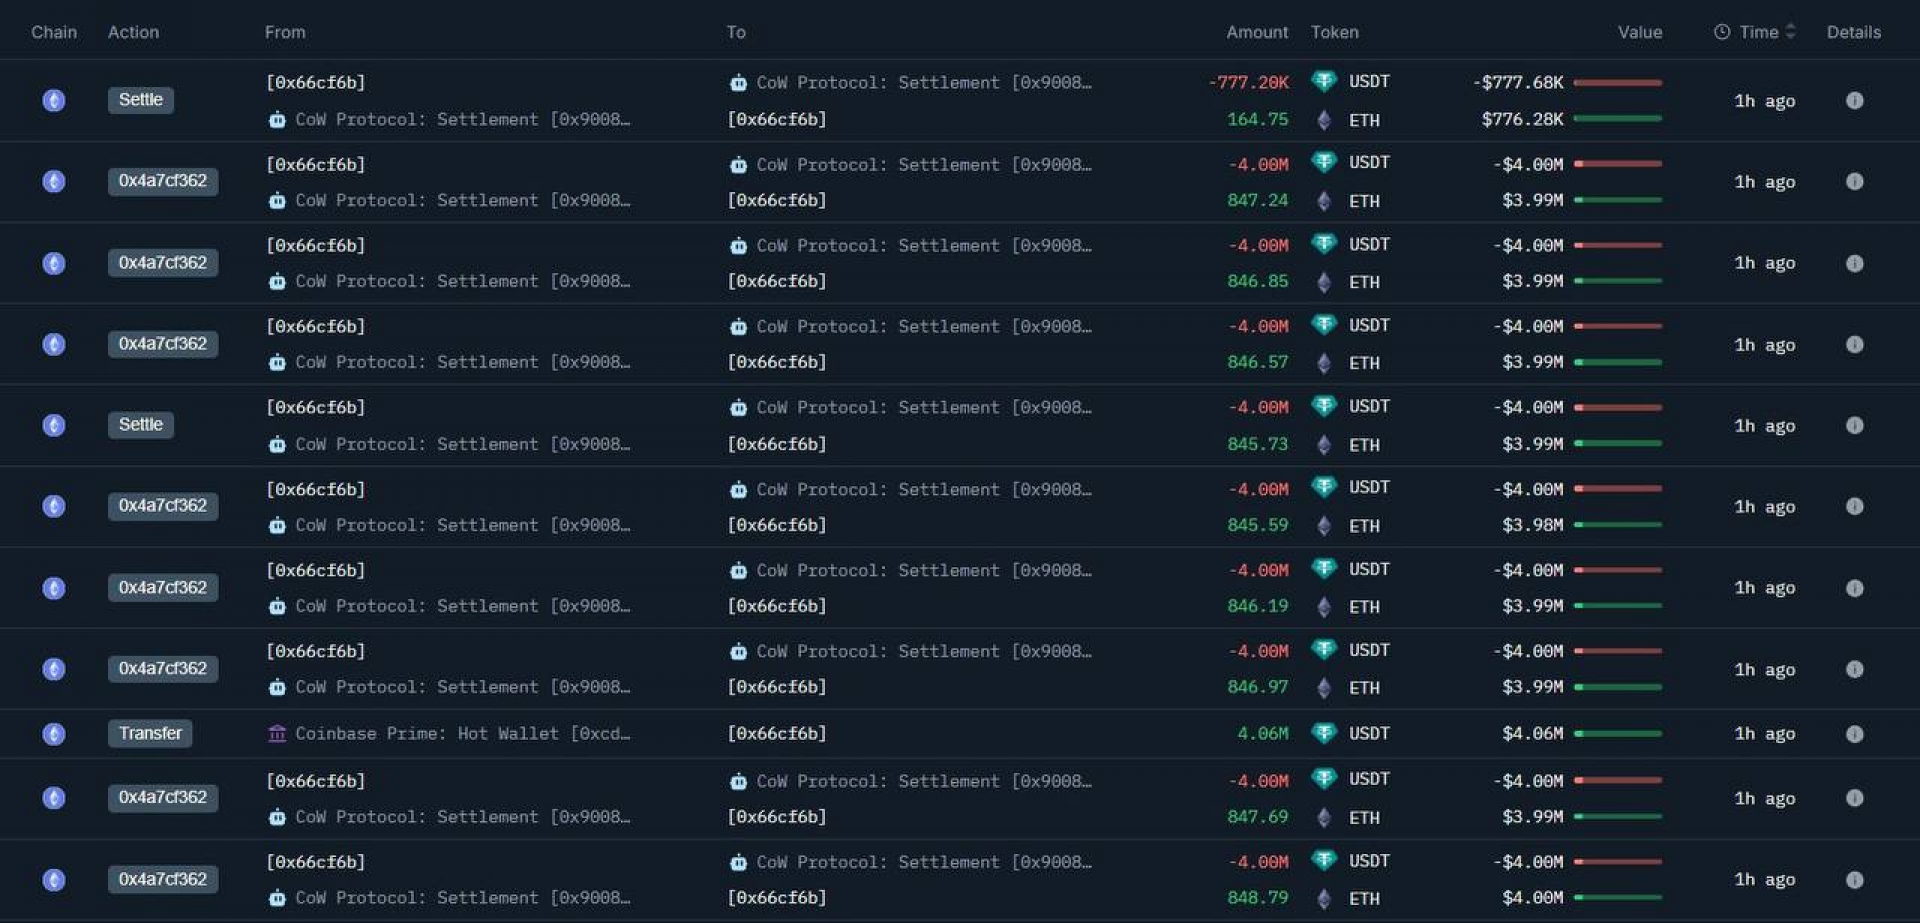Open details icon for the -777.20K USDT row
Screen dimensions: 1920x923
[x=1854, y=101]
